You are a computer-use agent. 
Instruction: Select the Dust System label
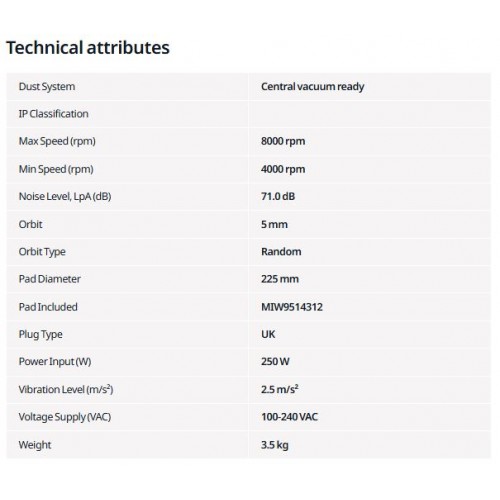pos(47,87)
